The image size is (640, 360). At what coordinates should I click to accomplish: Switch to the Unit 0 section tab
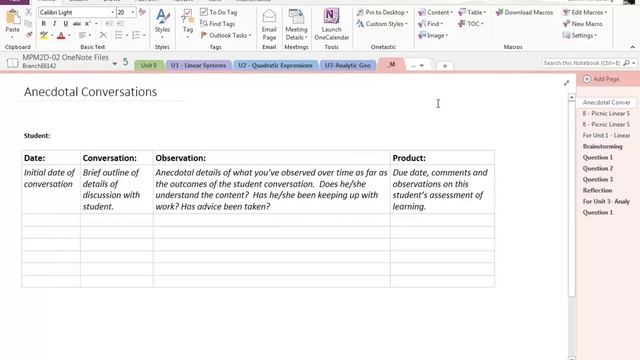(x=149, y=65)
